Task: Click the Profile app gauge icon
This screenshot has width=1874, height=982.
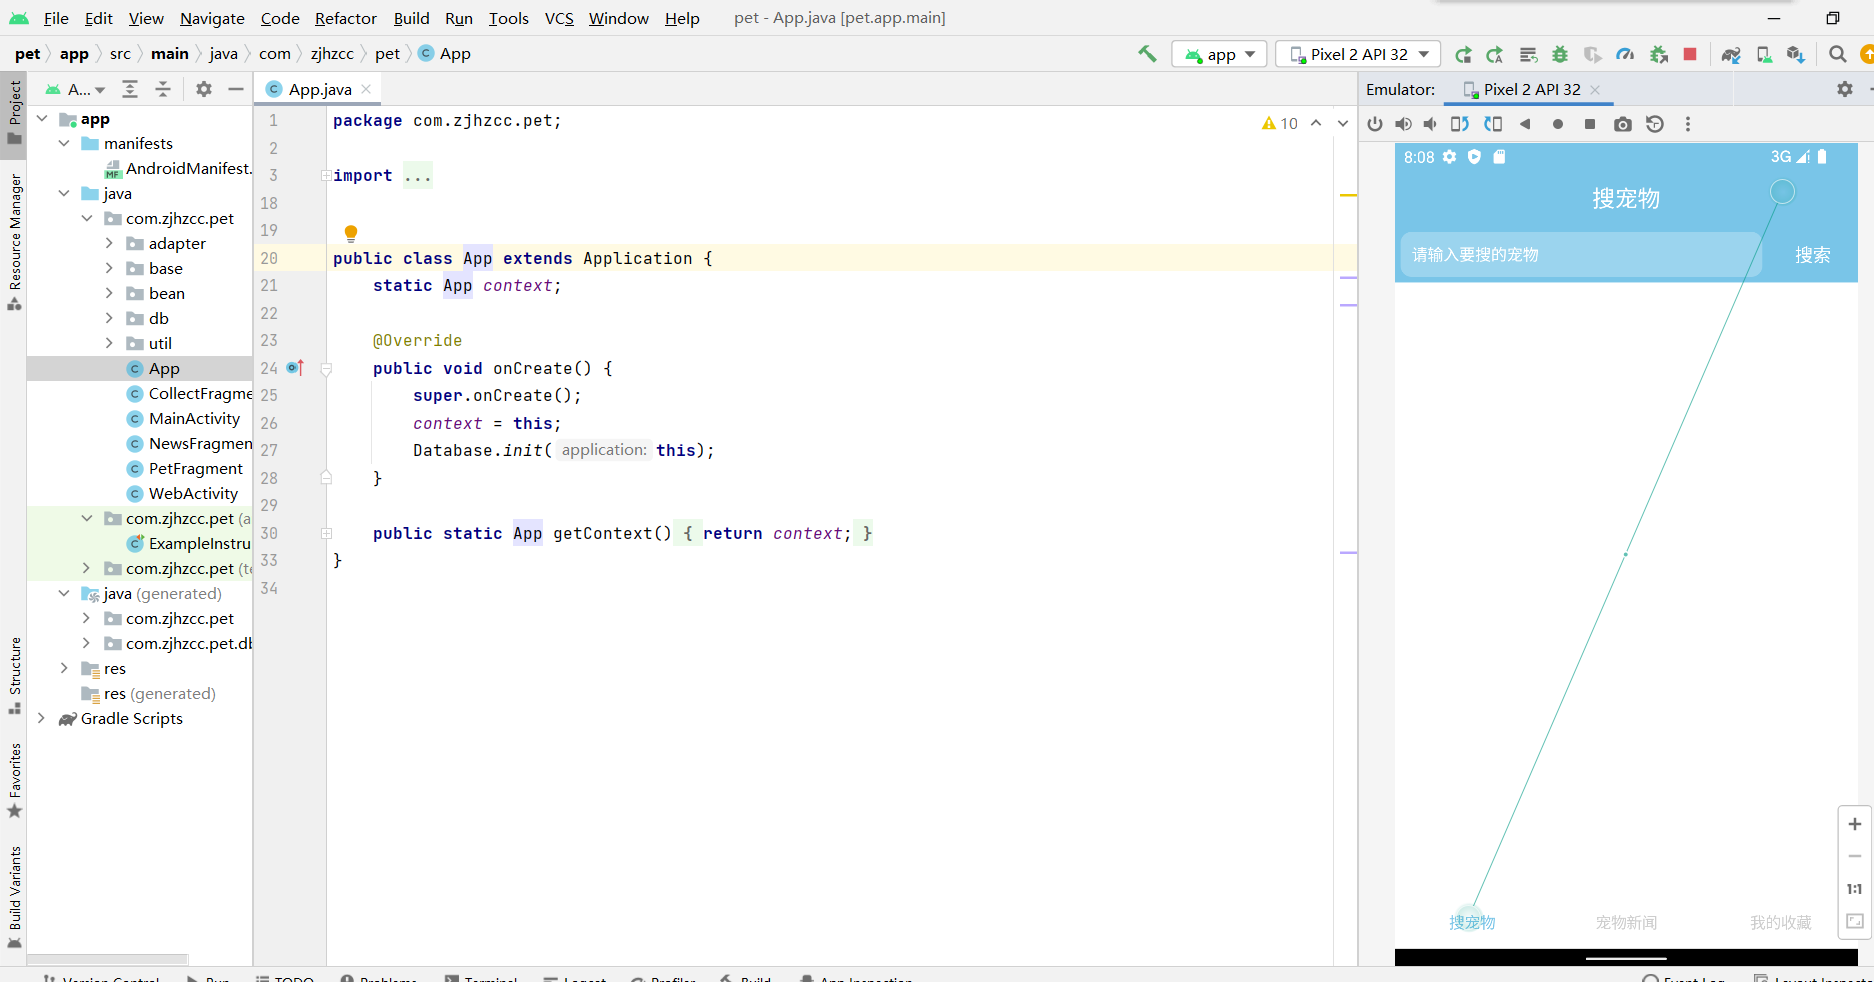Action: tap(1625, 55)
